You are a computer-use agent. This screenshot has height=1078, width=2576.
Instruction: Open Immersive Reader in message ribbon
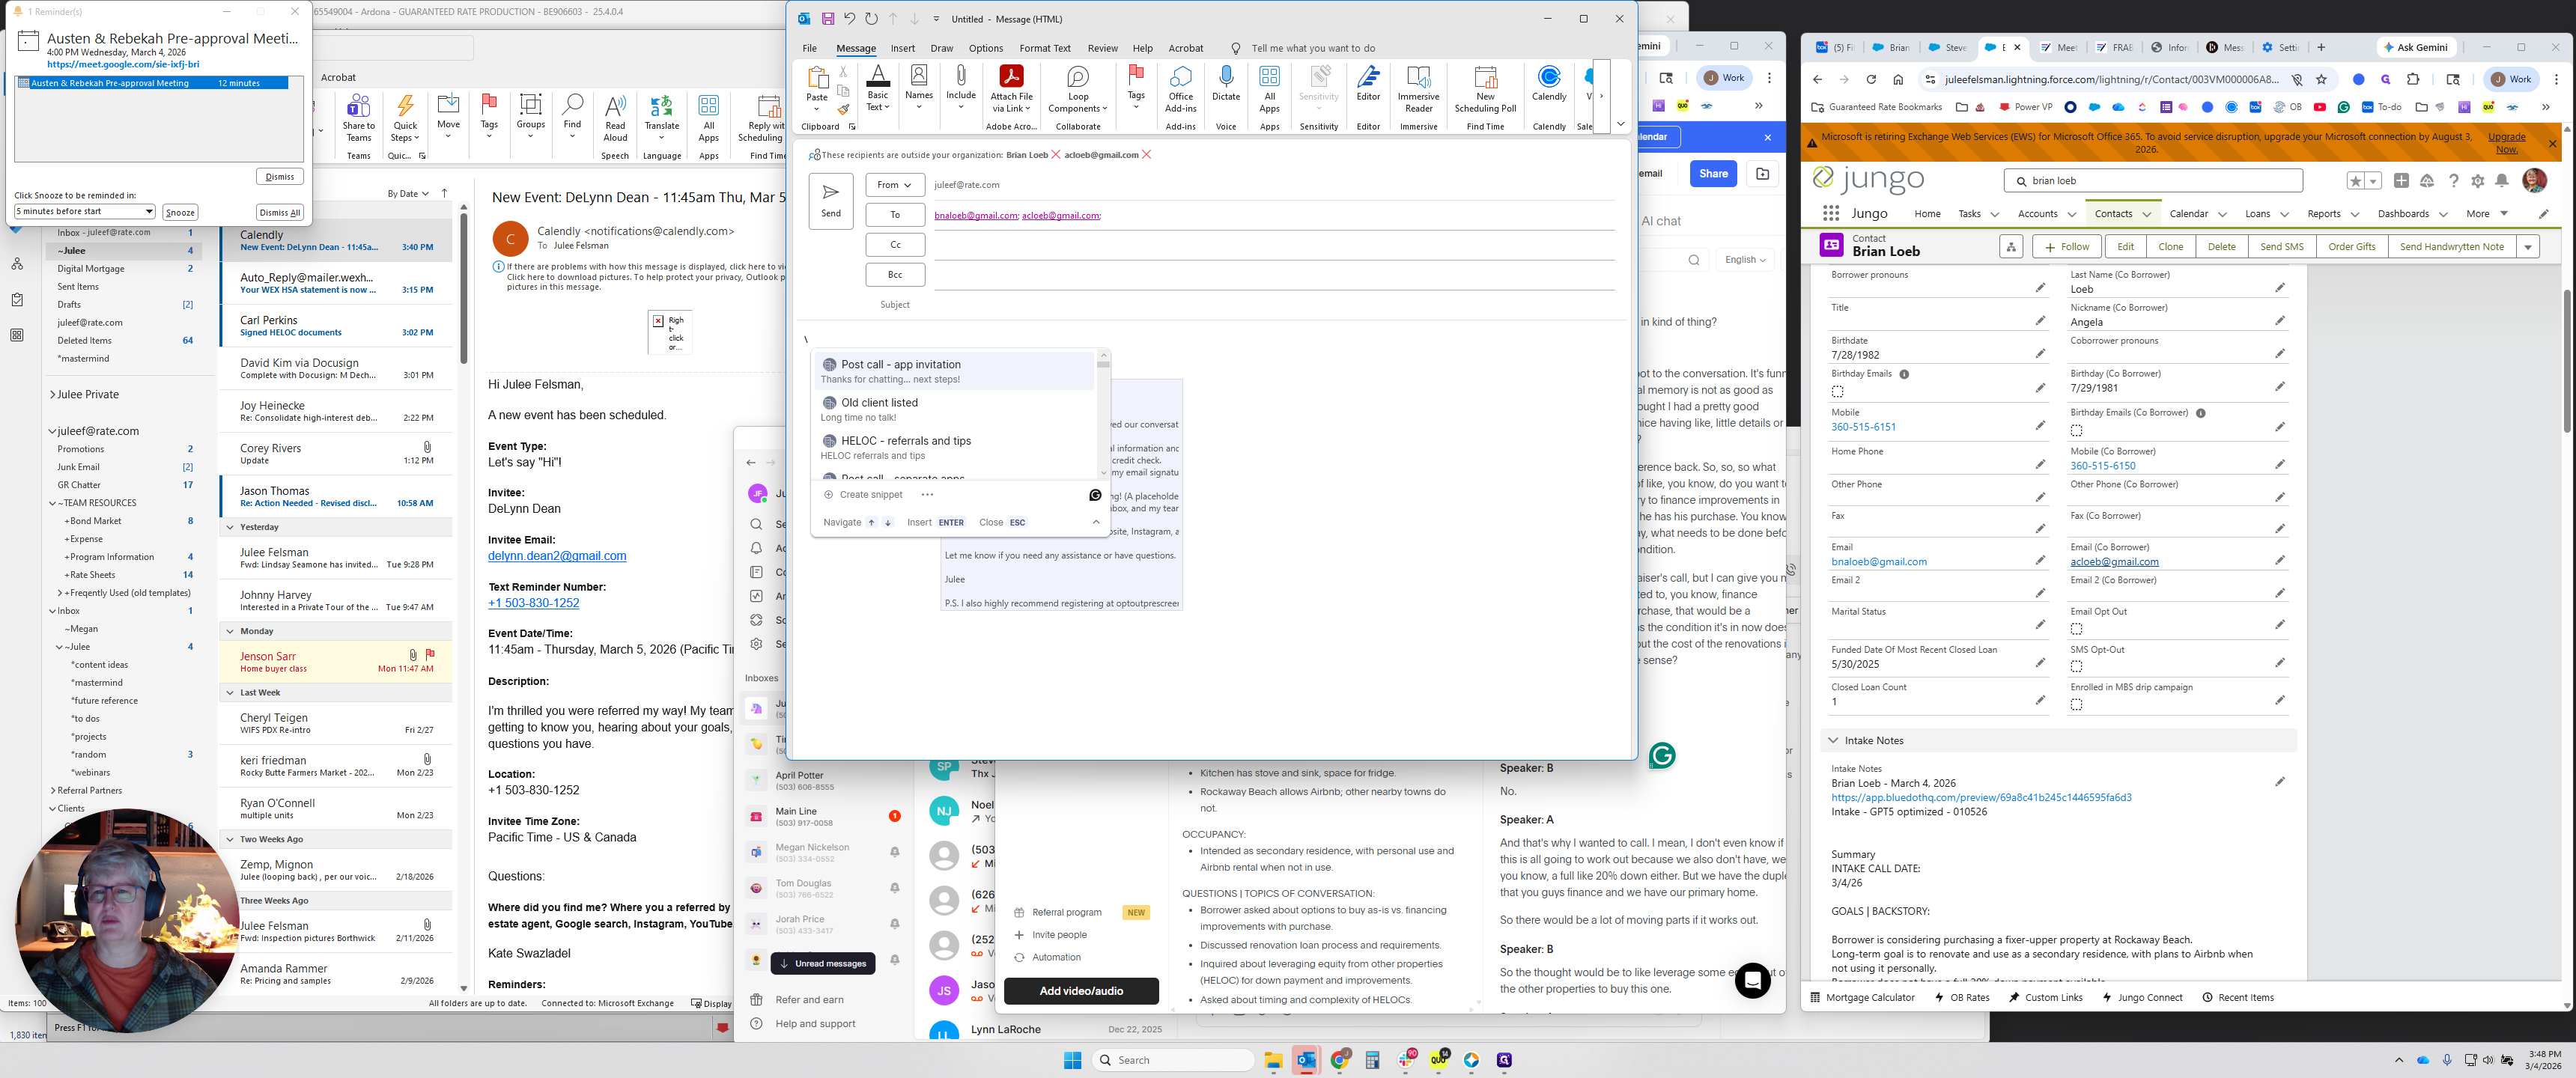click(1418, 78)
